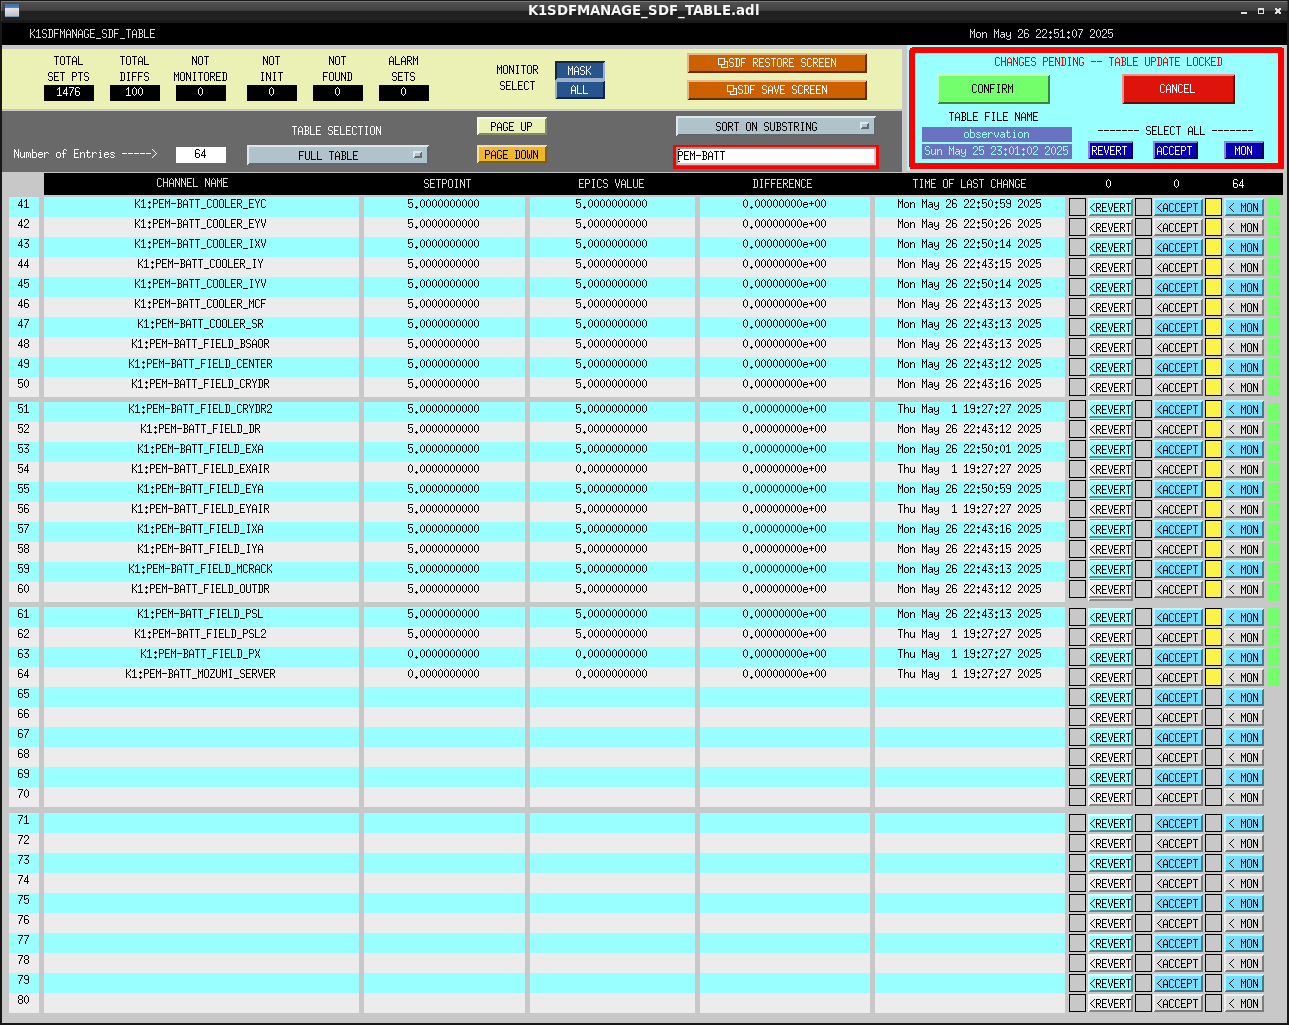Viewport: 1289px width, 1025px height.
Task: Click the table file name 'observation'
Action: click(x=997, y=134)
